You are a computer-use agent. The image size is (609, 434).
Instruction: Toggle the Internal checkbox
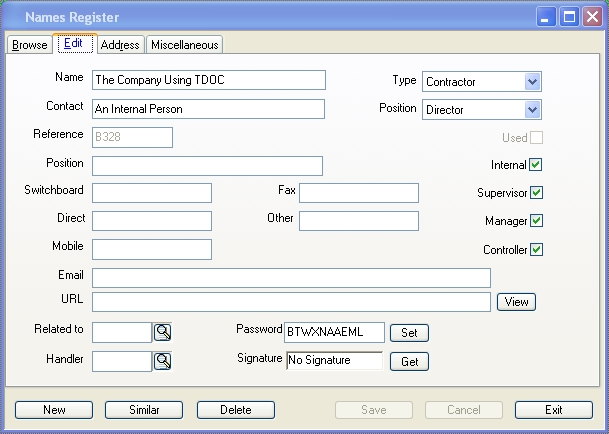point(536,165)
